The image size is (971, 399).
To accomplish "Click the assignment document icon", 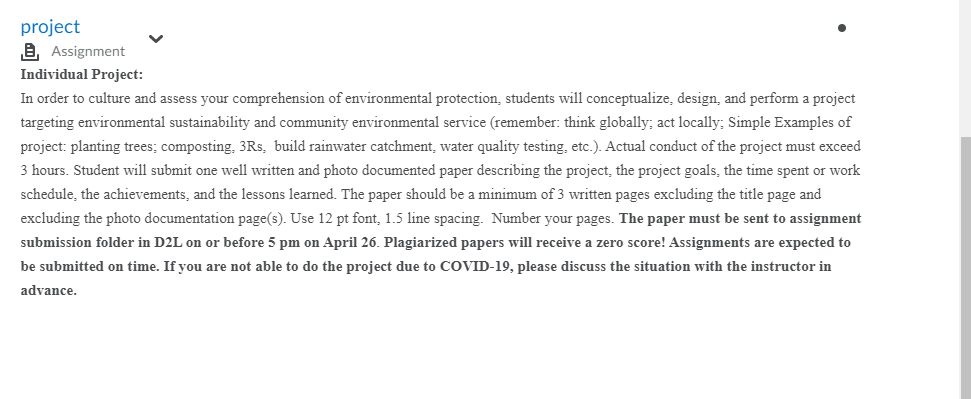I will coord(30,51).
